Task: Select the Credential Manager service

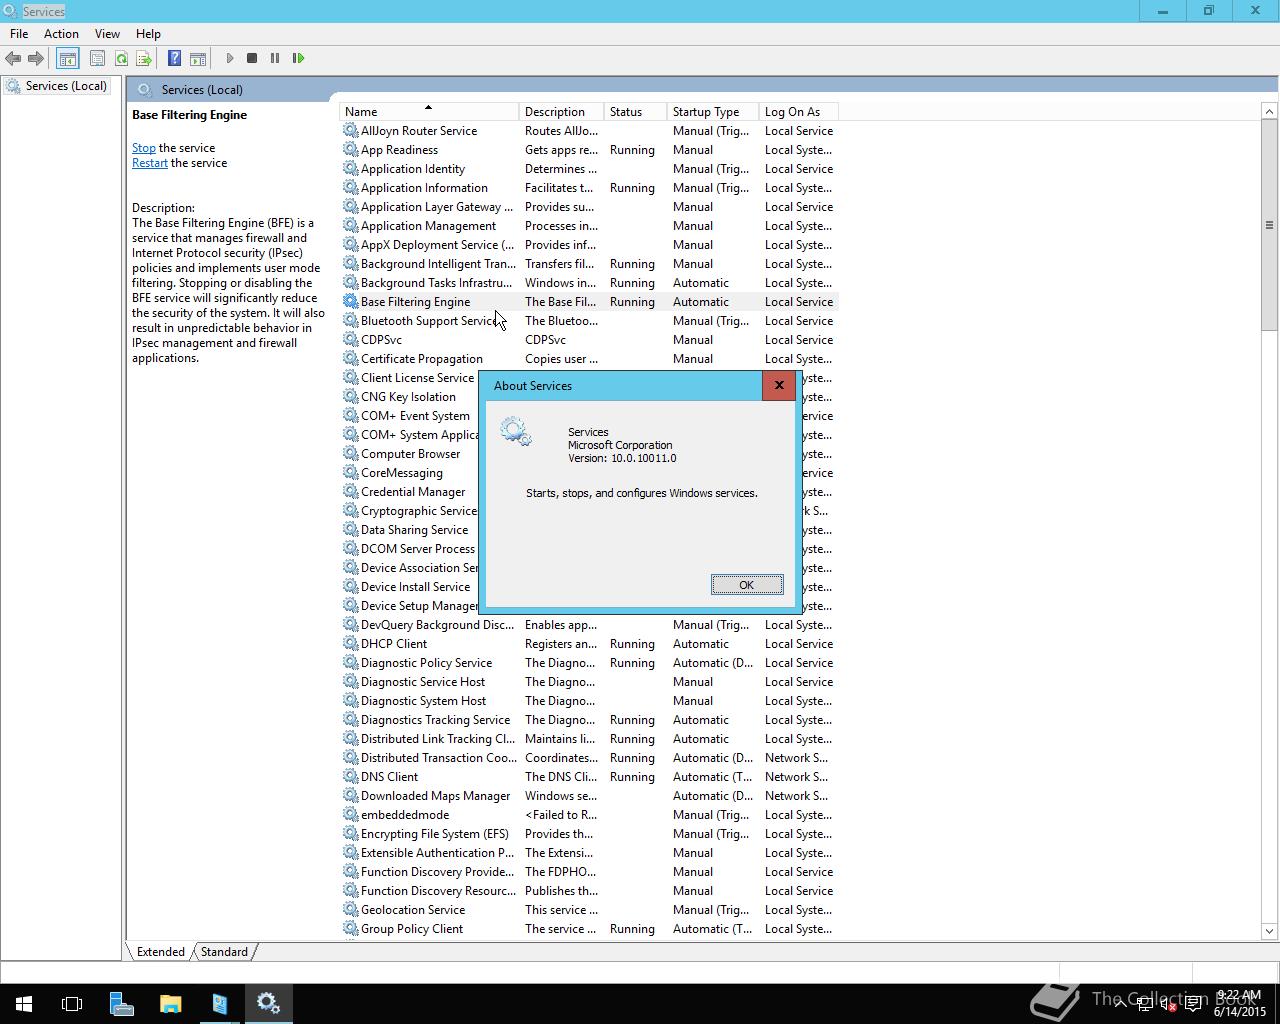Action: (412, 492)
